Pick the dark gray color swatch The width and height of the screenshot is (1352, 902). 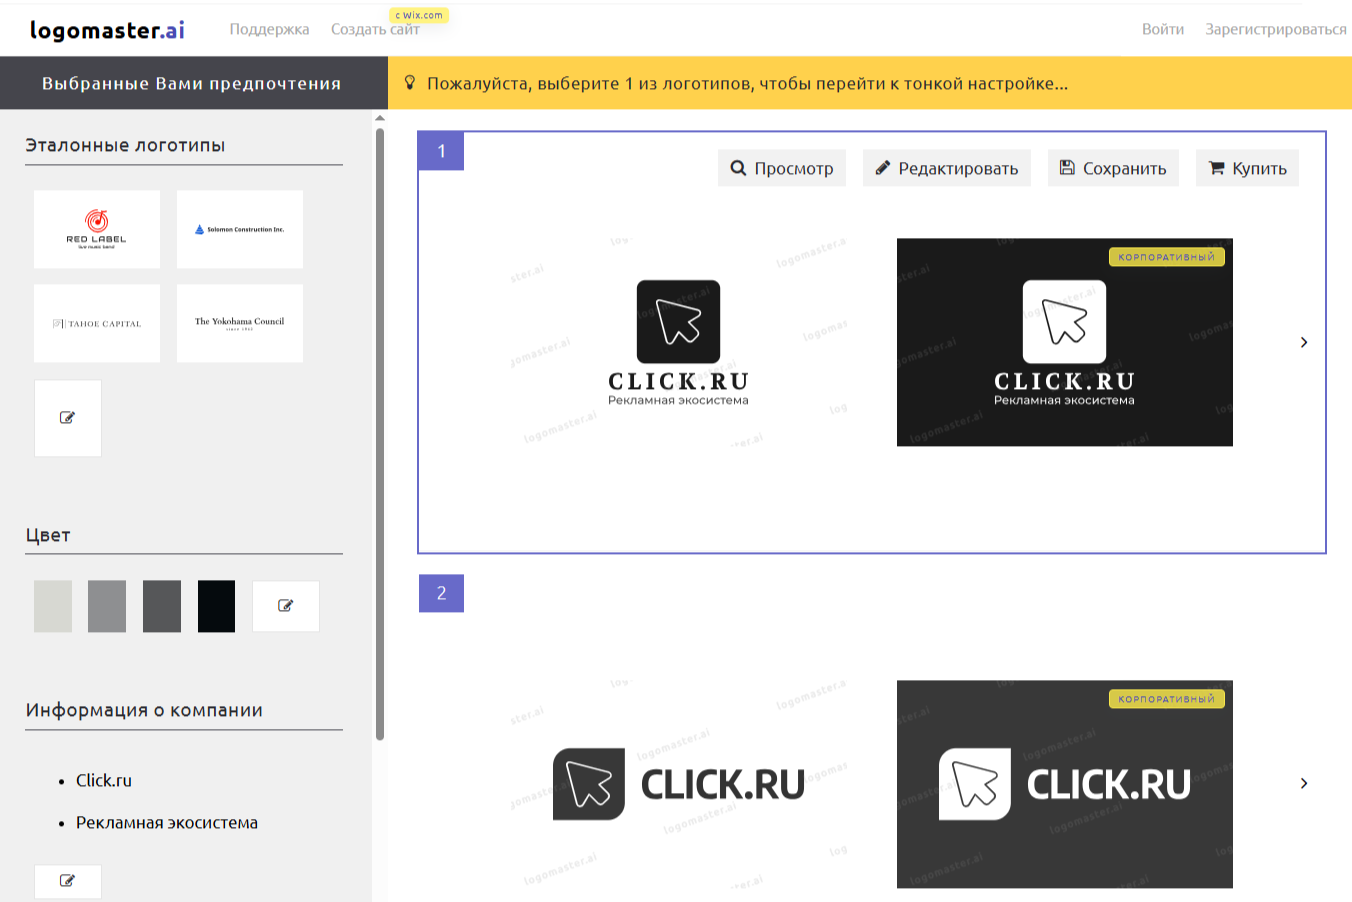coord(162,606)
